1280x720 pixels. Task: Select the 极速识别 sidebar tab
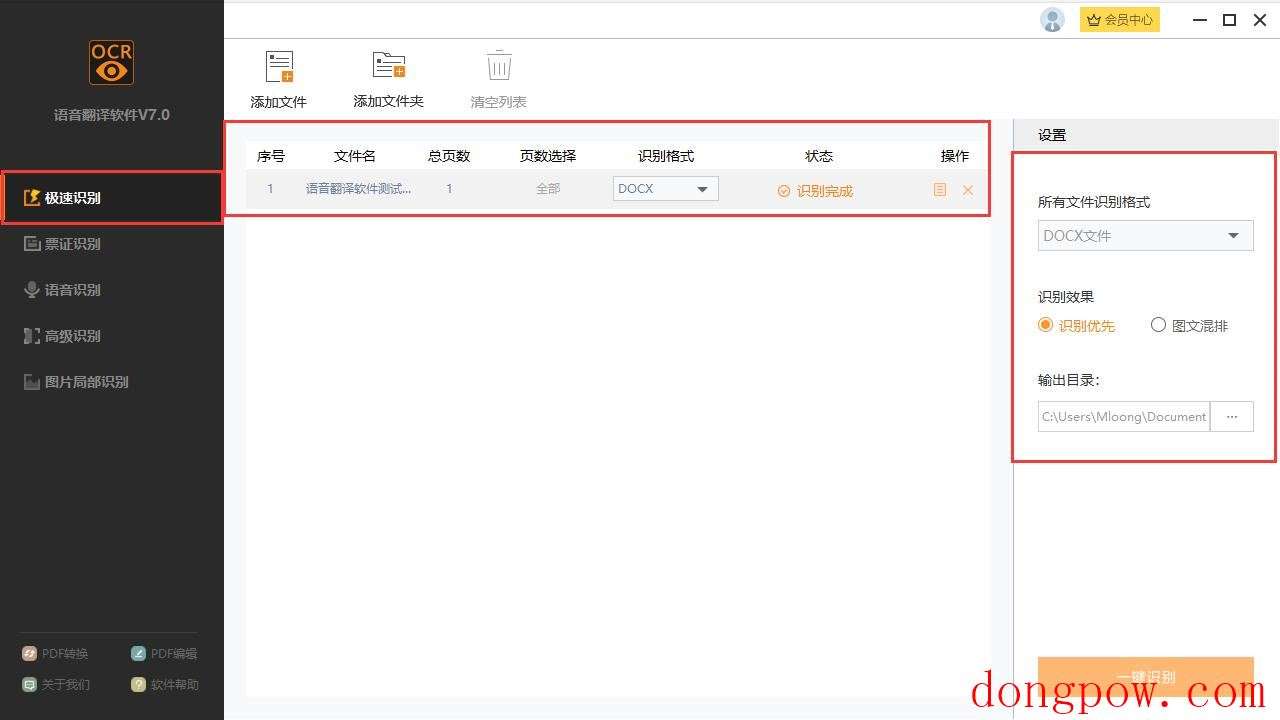(x=112, y=198)
